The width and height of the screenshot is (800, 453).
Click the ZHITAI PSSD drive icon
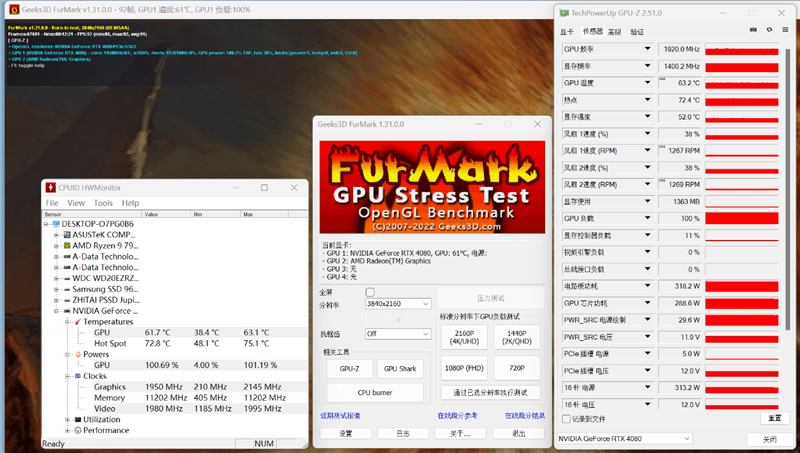(66, 300)
